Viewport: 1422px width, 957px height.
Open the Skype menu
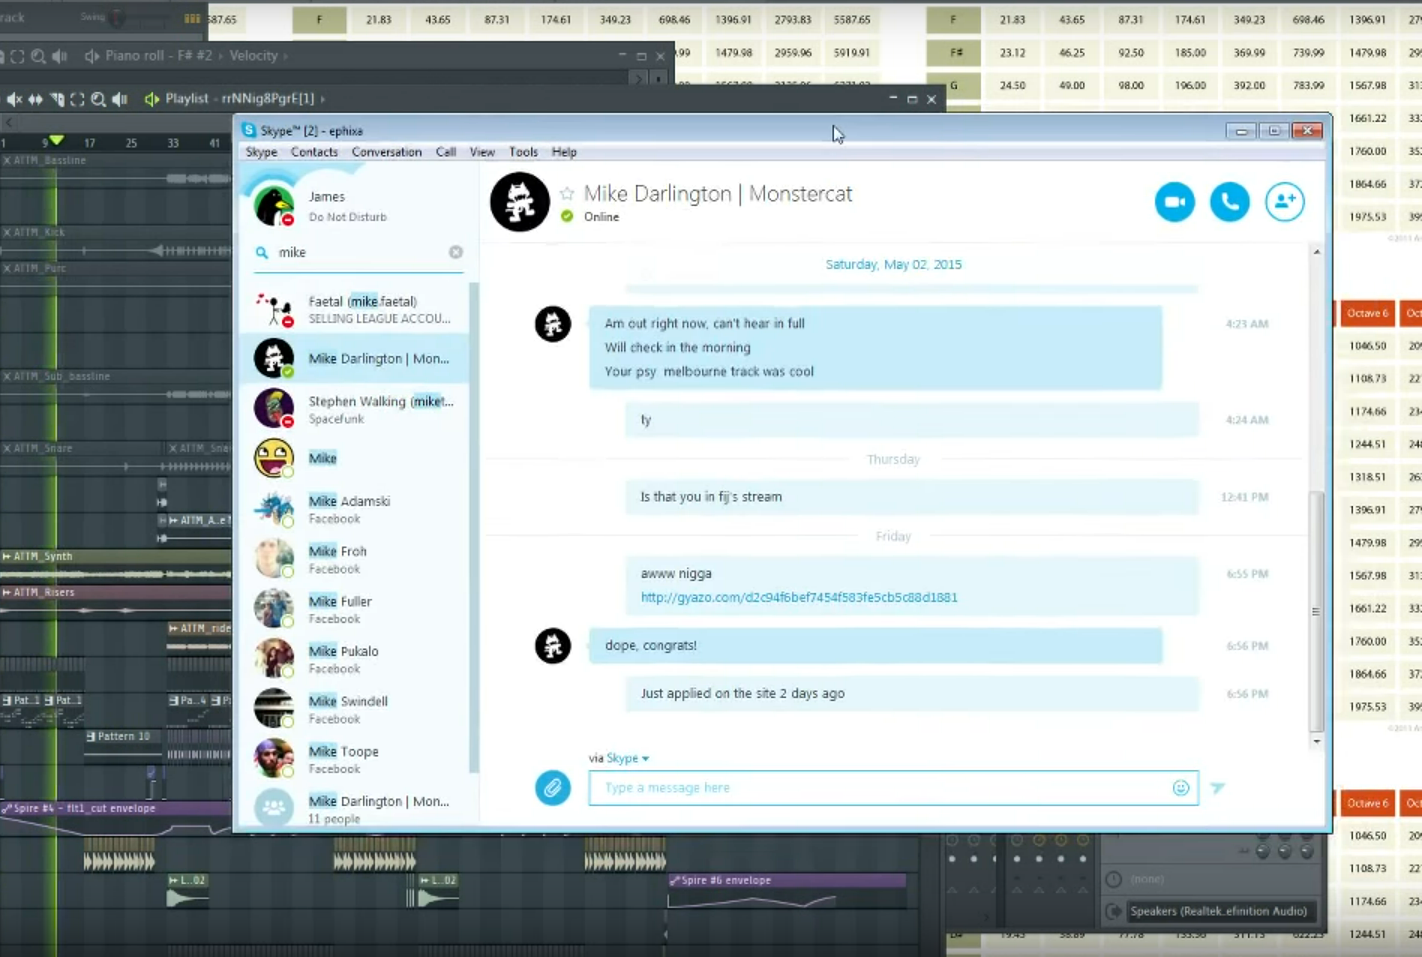[x=261, y=152]
